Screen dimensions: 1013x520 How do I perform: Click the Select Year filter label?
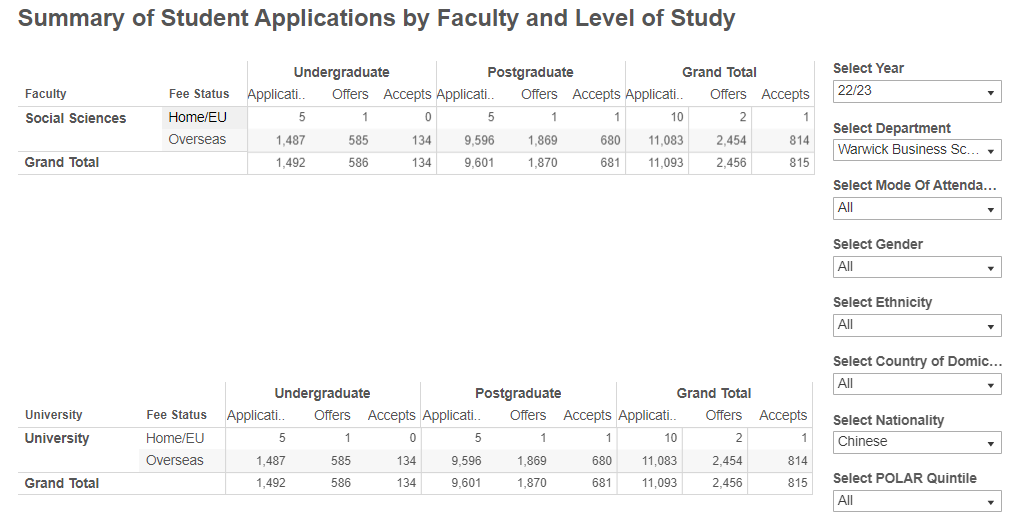[868, 68]
